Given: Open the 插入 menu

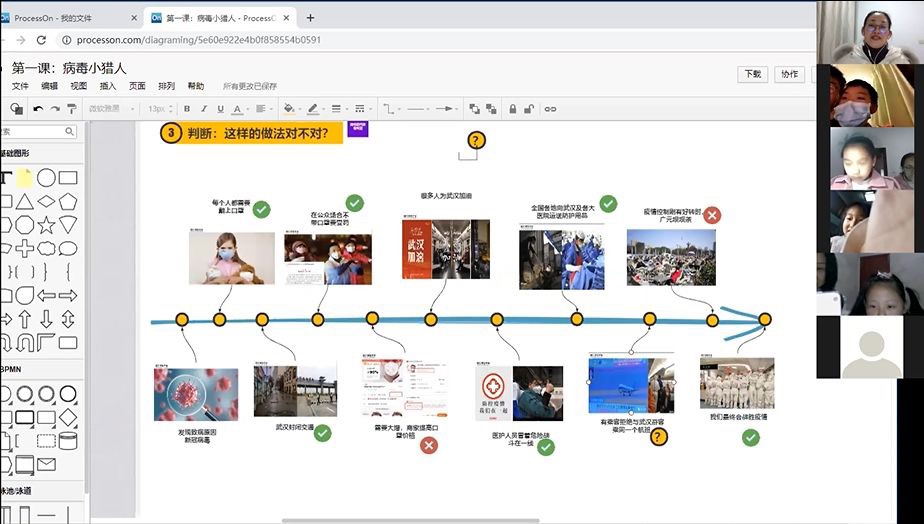Looking at the screenshot, I should pyautogui.click(x=108, y=85).
